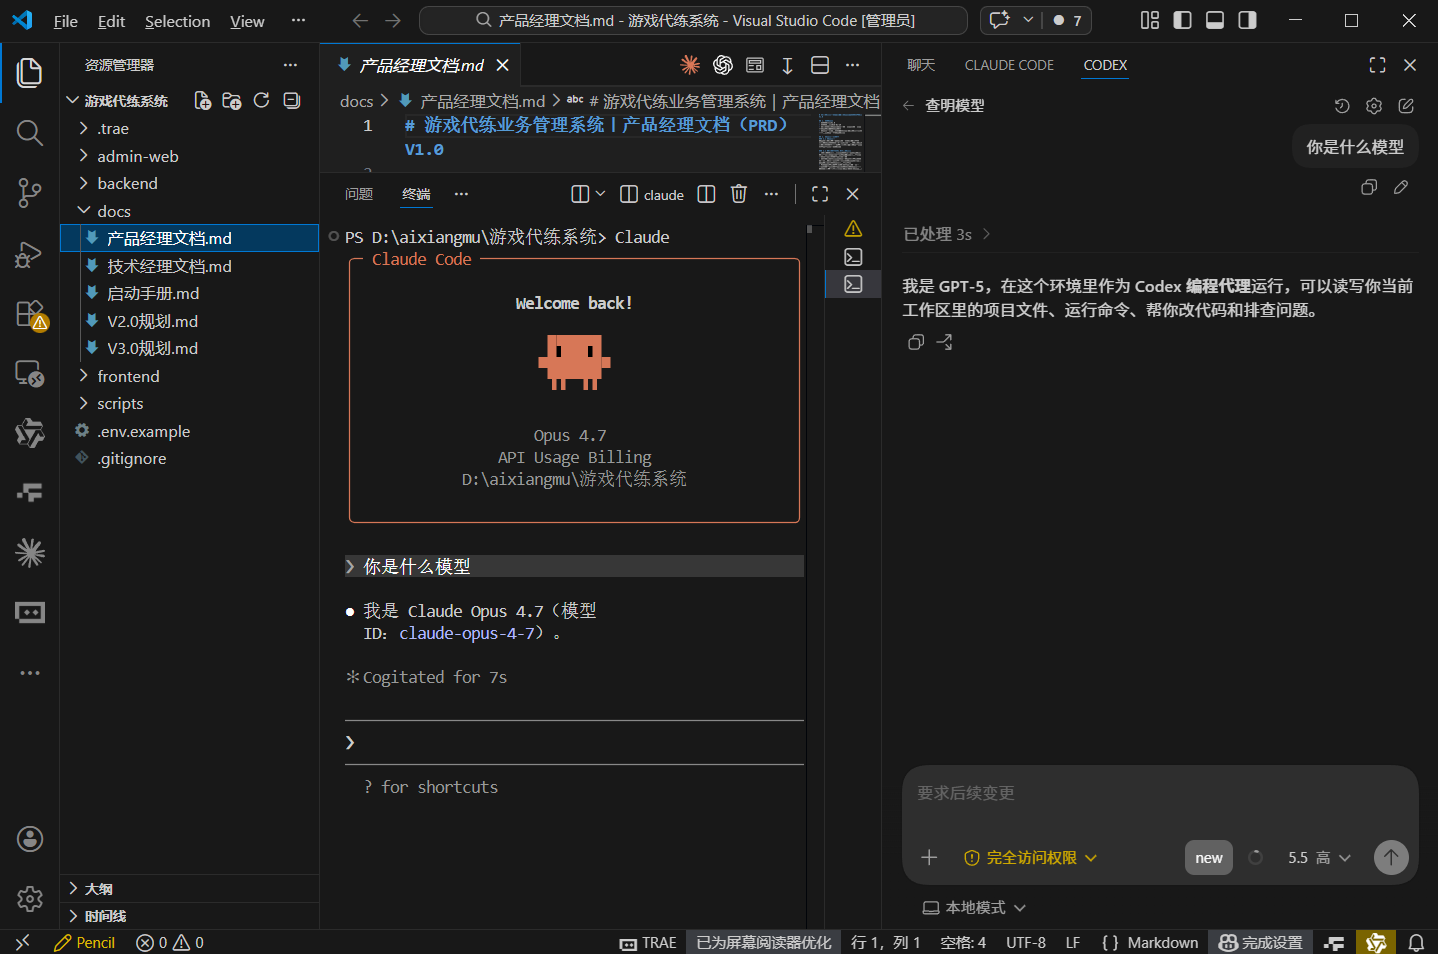The image size is (1438, 954).
Task: Expand the 已处理 3s details
Action: pos(947,234)
